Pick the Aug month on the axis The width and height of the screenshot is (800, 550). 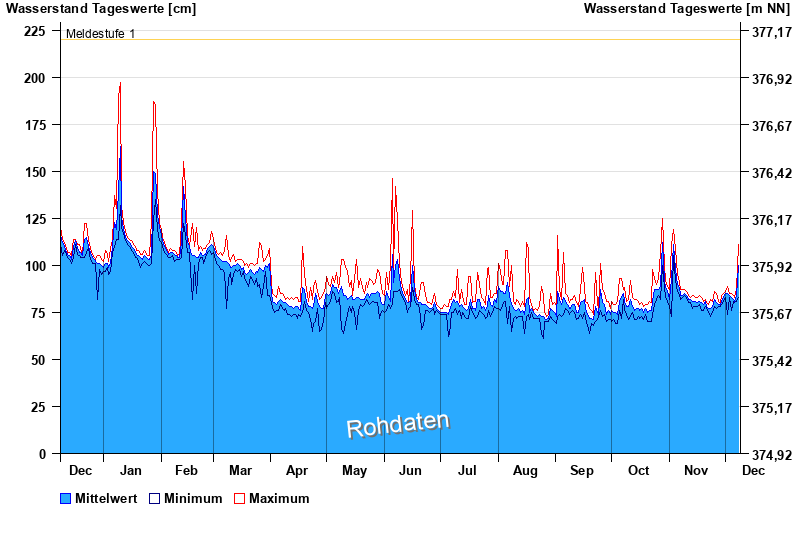(525, 470)
